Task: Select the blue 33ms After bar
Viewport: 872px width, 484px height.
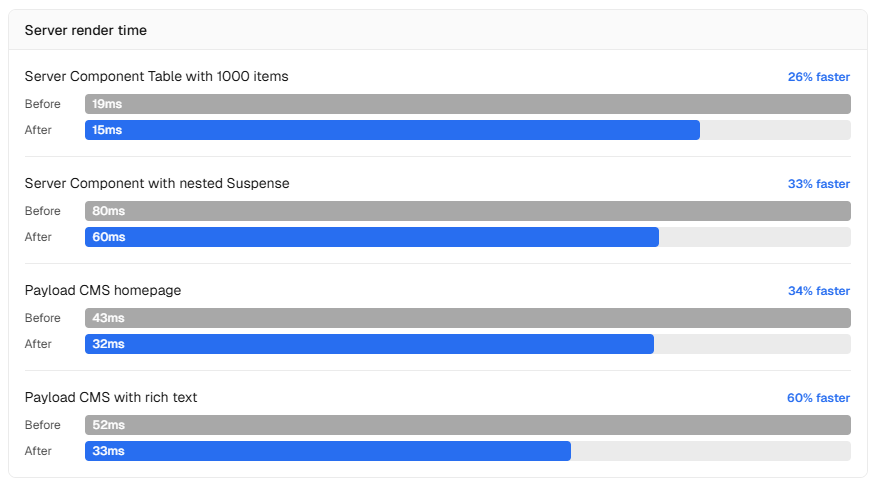Action: click(327, 451)
